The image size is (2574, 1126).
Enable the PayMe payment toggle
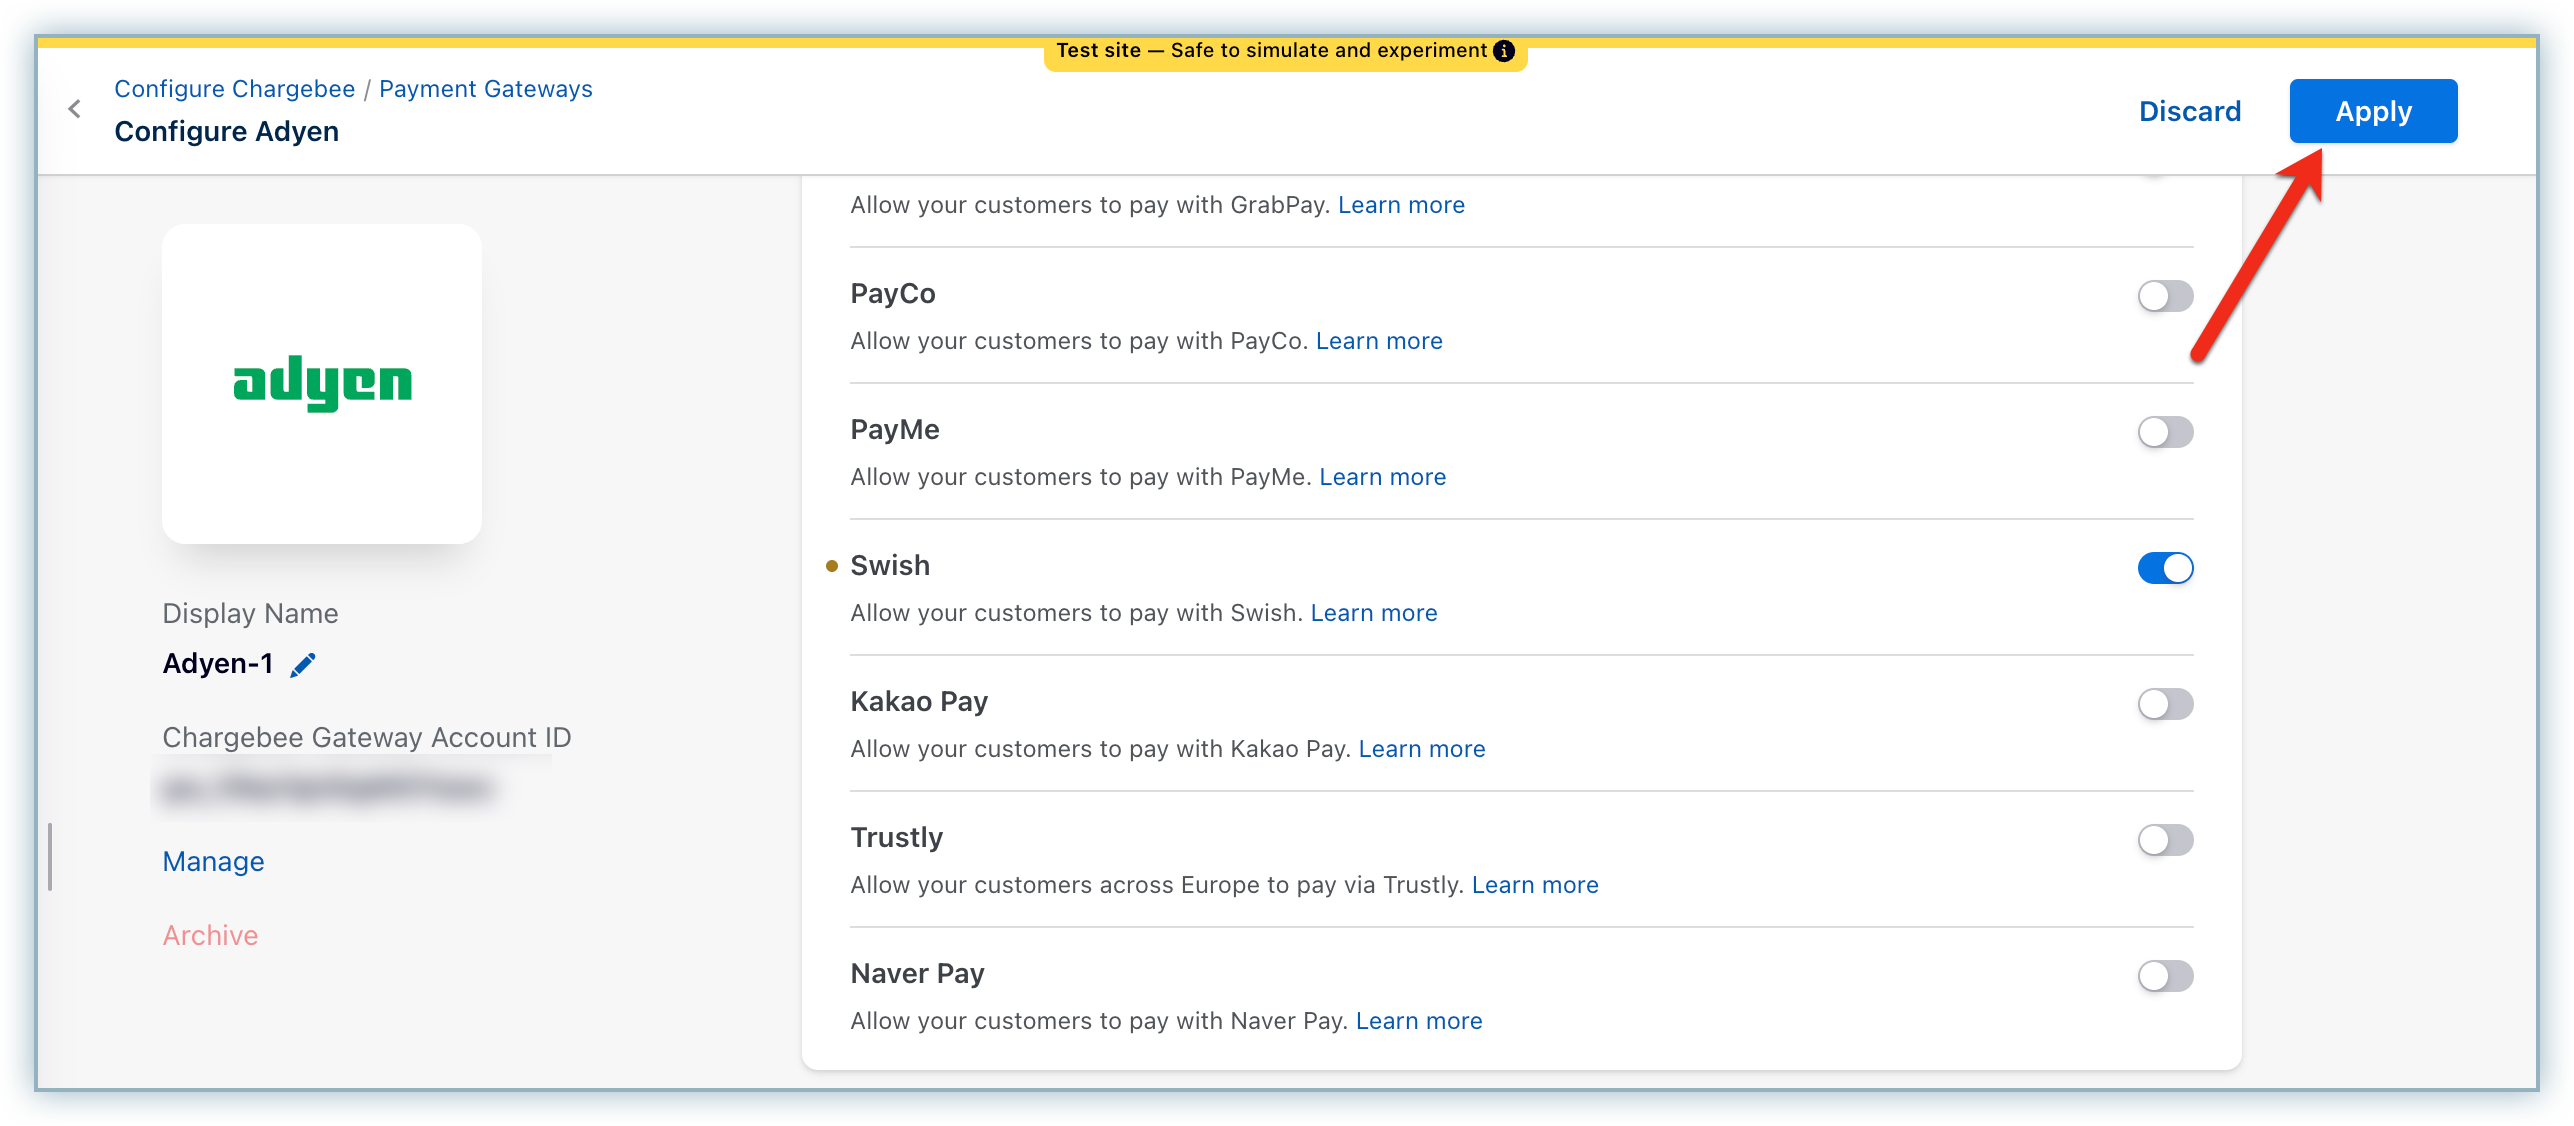pyautogui.click(x=2165, y=432)
